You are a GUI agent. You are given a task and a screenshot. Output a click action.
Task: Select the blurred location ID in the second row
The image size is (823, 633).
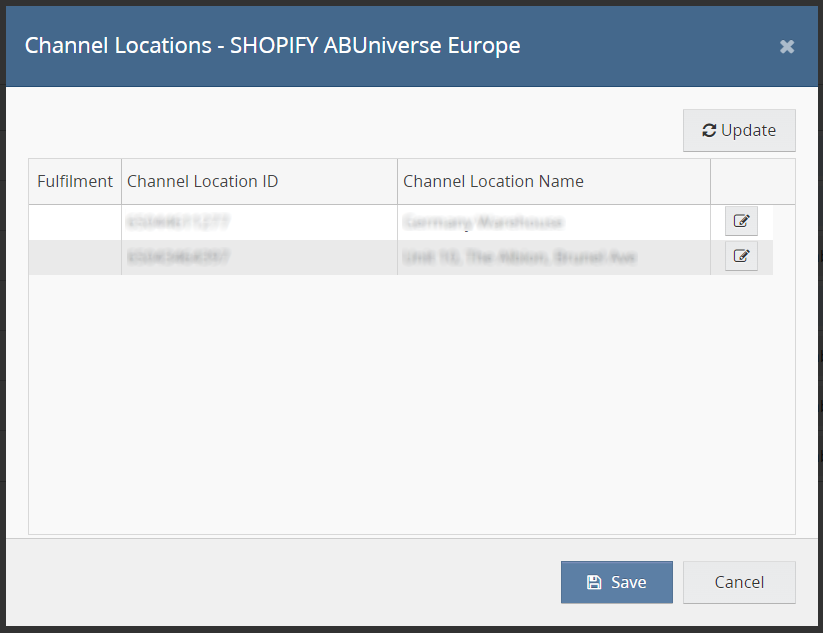(178, 257)
